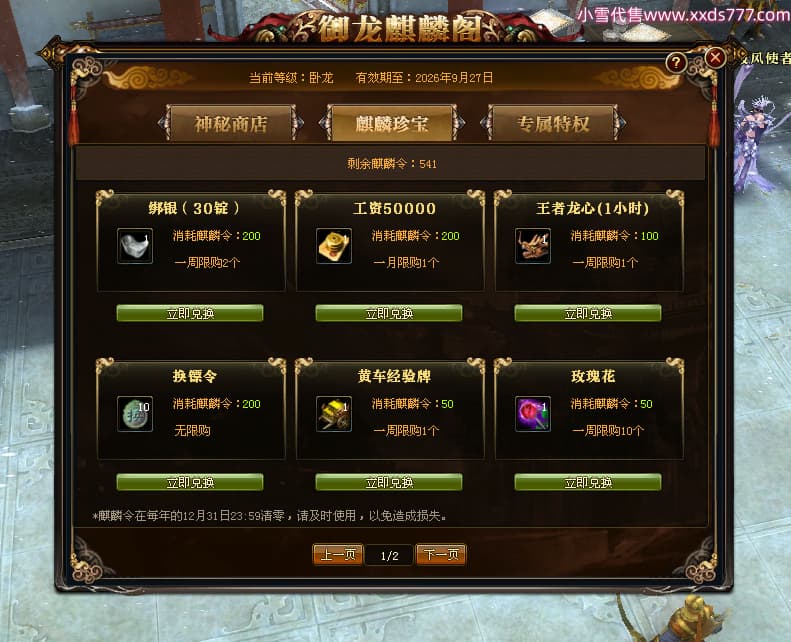
Task: Close the 御龙麒麟阁 window
Action: coord(715,58)
